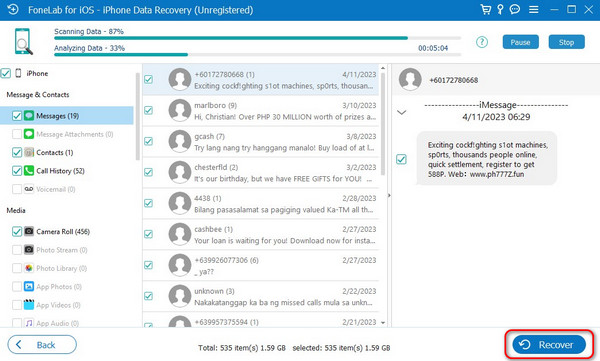Select Message Attachments (0) category
The image size is (600, 361).
(x=75, y=134)
